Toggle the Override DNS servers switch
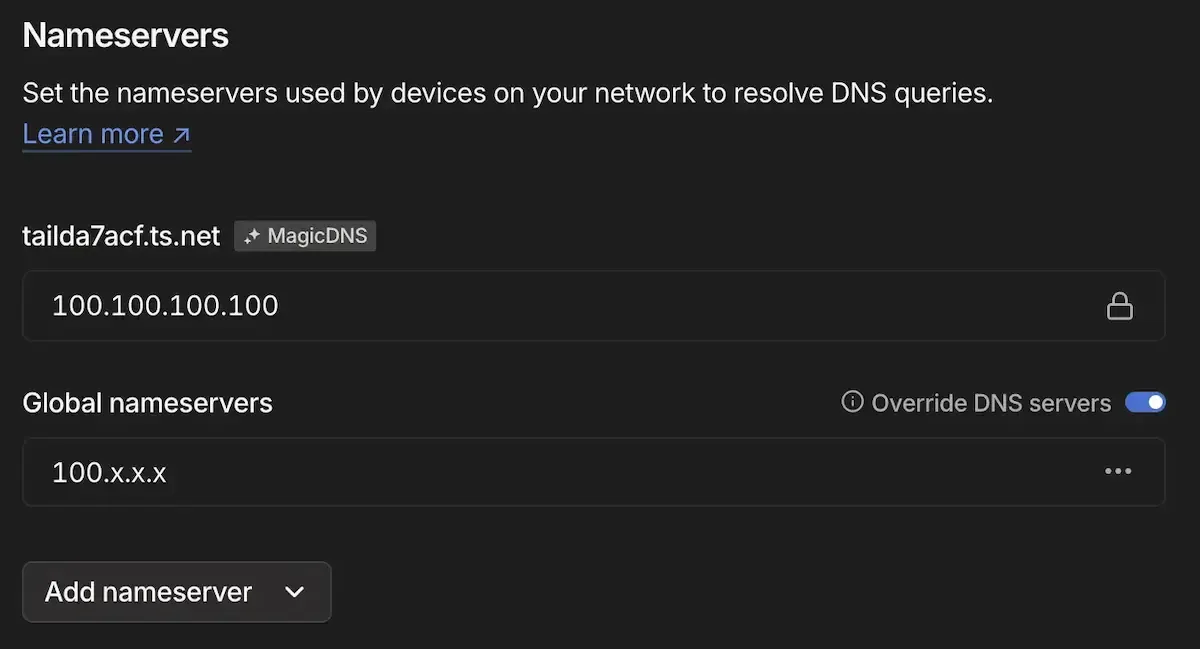 point(1145,402)
